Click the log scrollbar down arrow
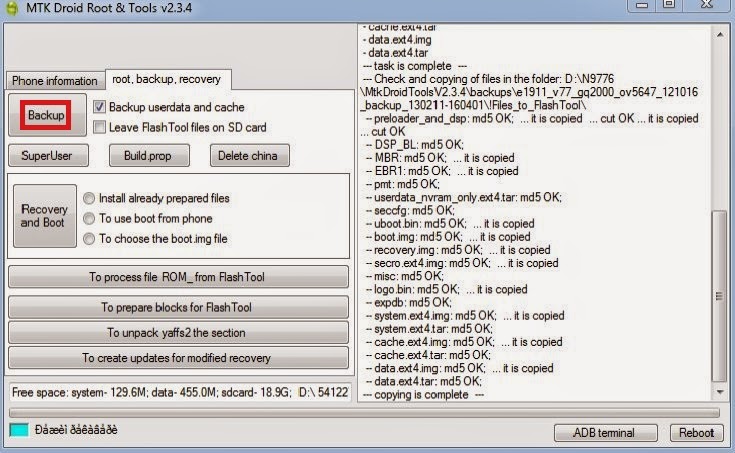The height and width of the screenshot is (453, 735). (719, 391)
